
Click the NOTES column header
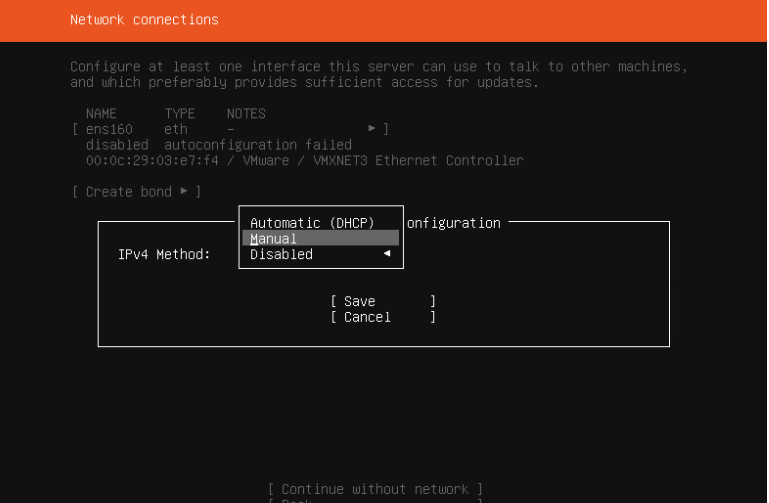[246, 114]
